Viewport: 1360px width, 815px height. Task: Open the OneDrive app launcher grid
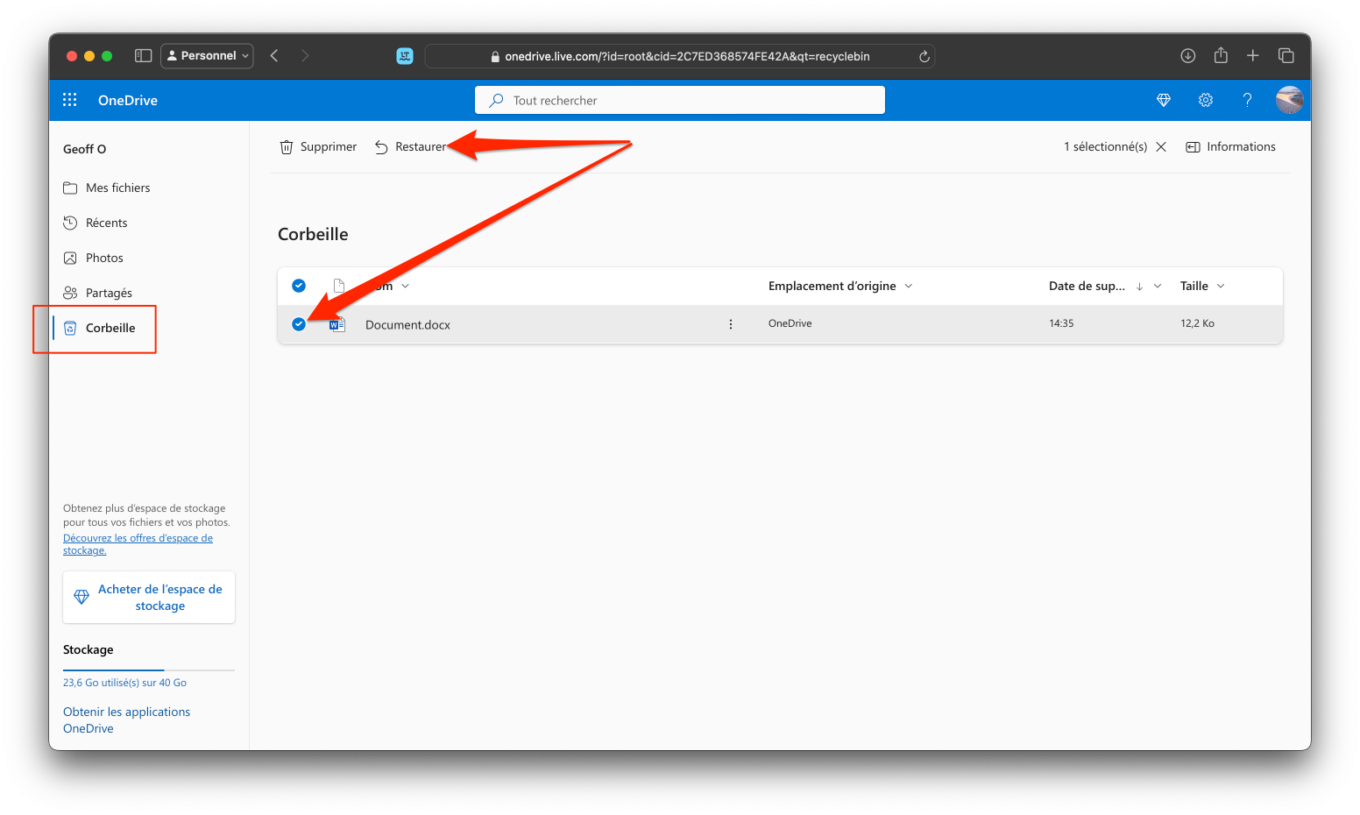point(70,100)
